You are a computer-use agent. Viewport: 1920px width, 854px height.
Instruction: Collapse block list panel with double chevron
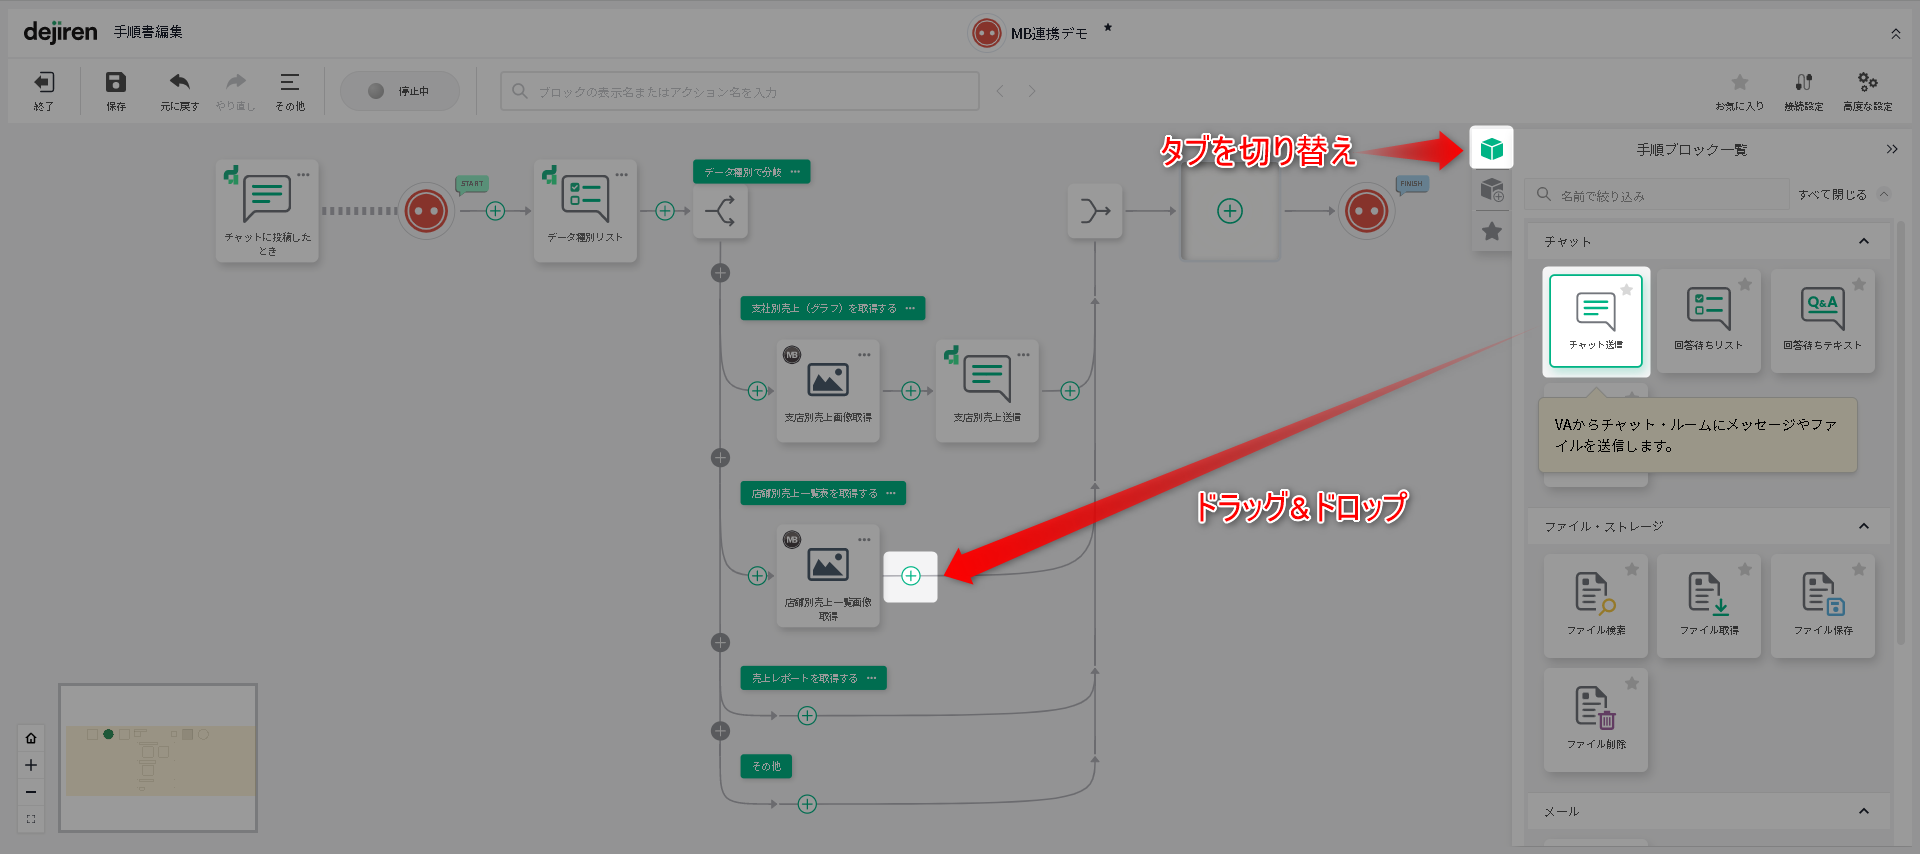[1892, 149]
